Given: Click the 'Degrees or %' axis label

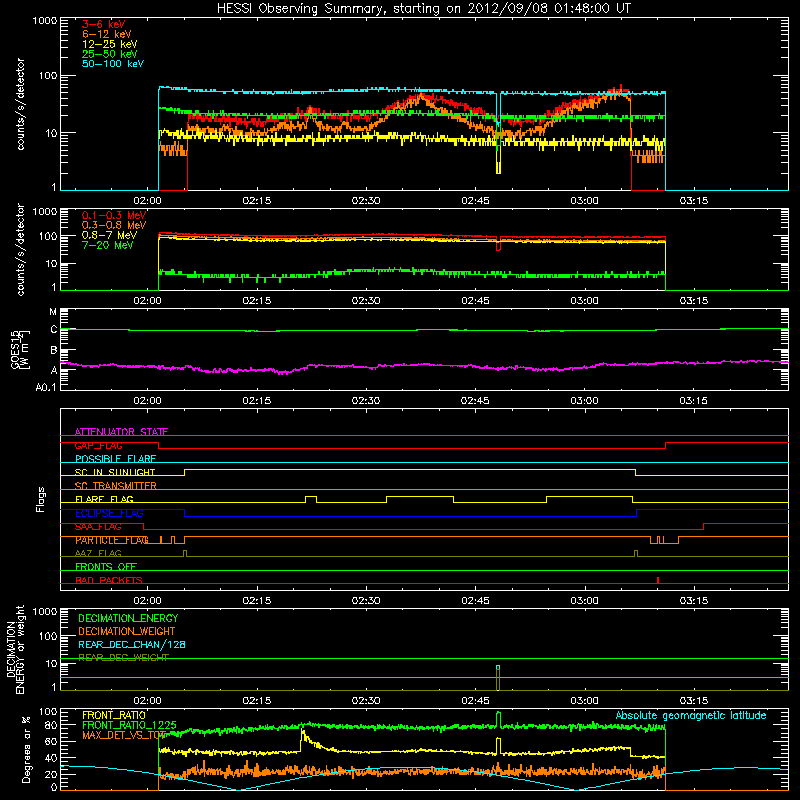Looking at the screenshot, I should pyautogui.click(x=26, y=749).
